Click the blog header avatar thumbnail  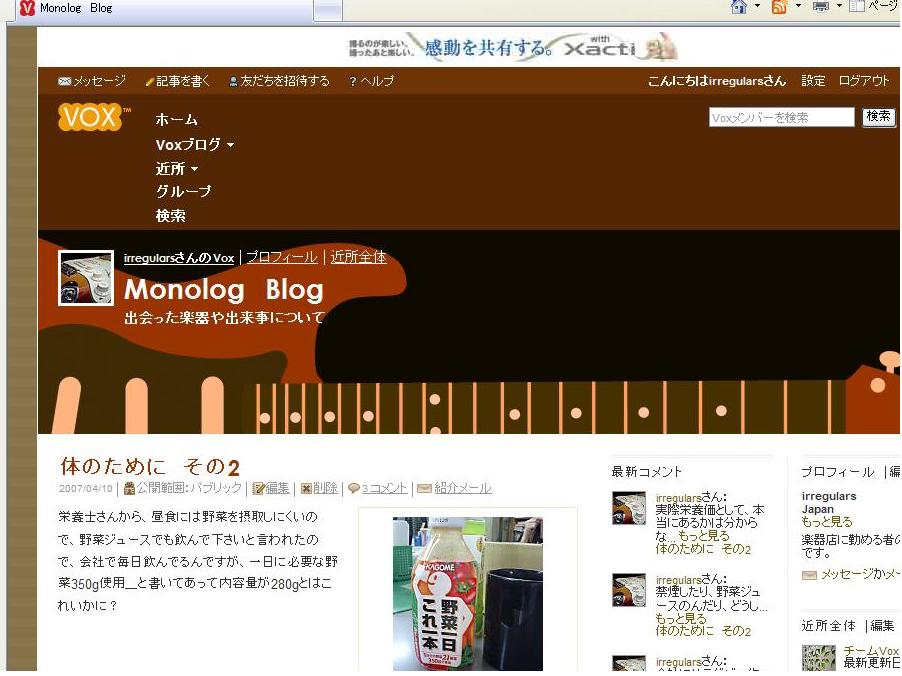click(x=86, y=278)
